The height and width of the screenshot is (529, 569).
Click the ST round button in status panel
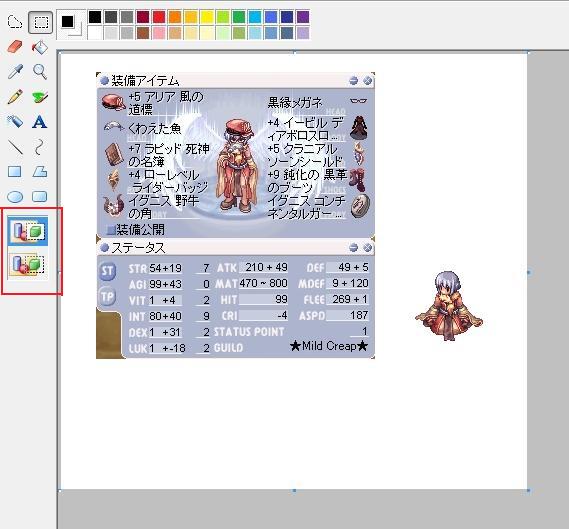tap(107, 271)
